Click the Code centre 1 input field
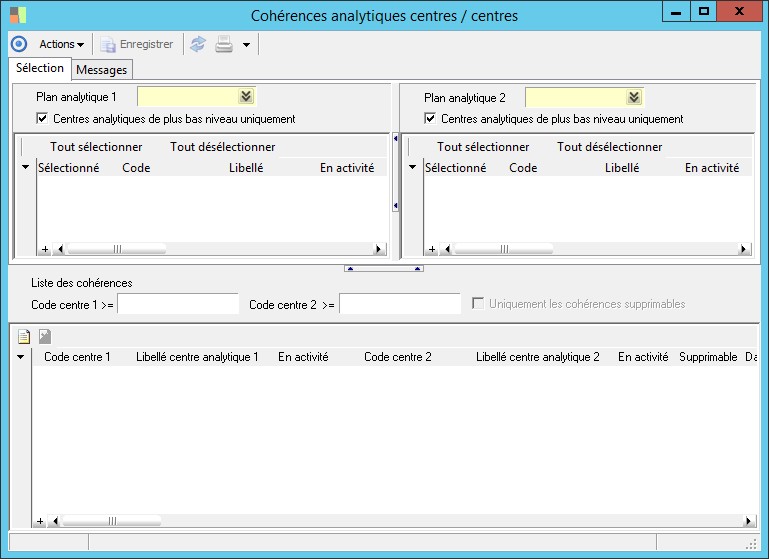The width and height of the screenshot is (769, 559). point(178,304)
